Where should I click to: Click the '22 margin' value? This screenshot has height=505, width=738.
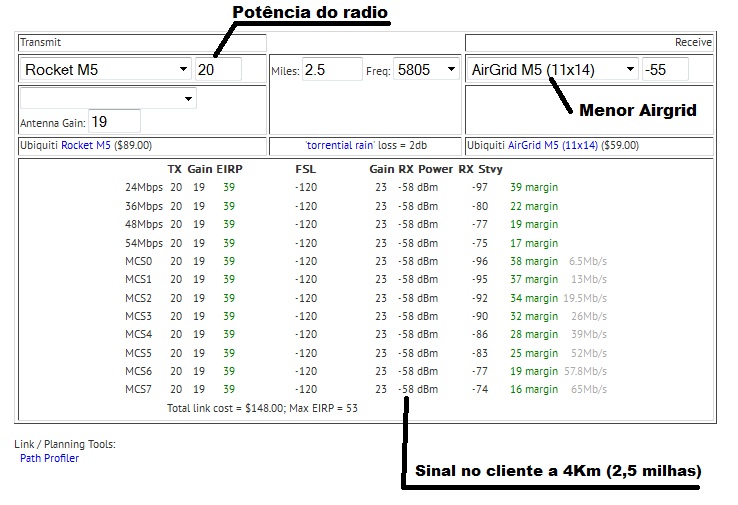[534, 206]
